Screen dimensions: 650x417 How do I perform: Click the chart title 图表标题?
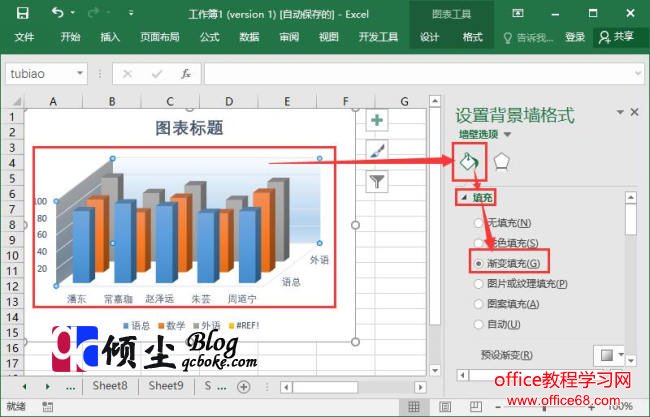coord(189,128)
